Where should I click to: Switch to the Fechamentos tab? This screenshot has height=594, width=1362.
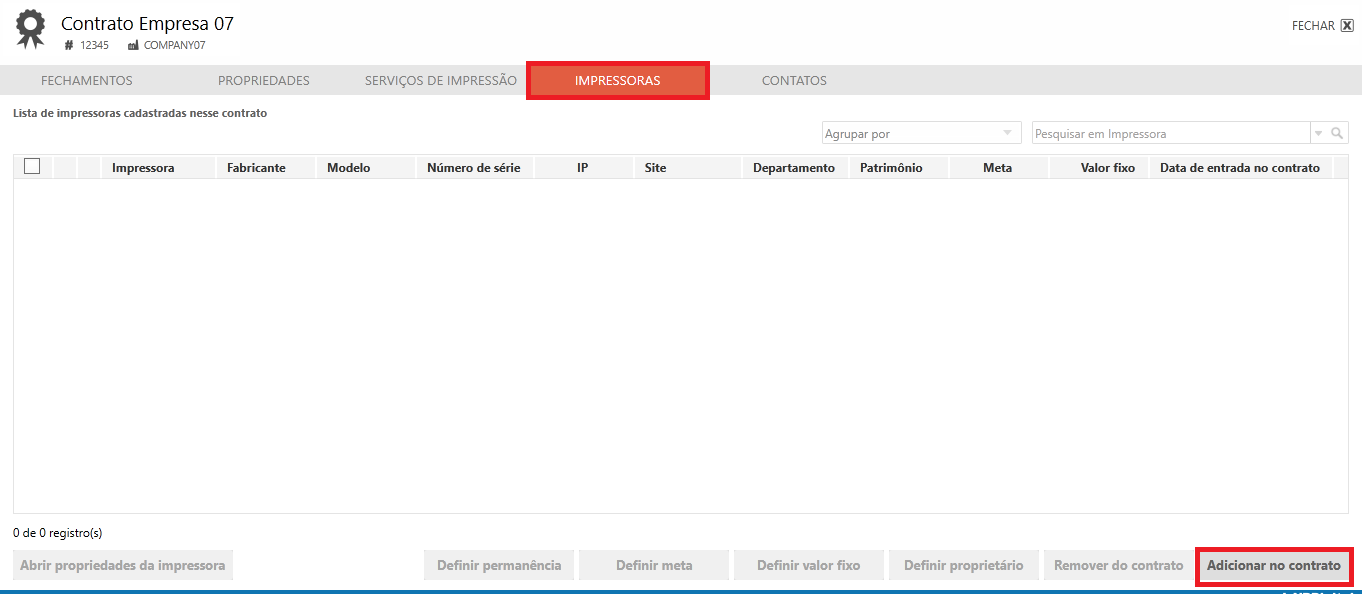pos(86,81)
